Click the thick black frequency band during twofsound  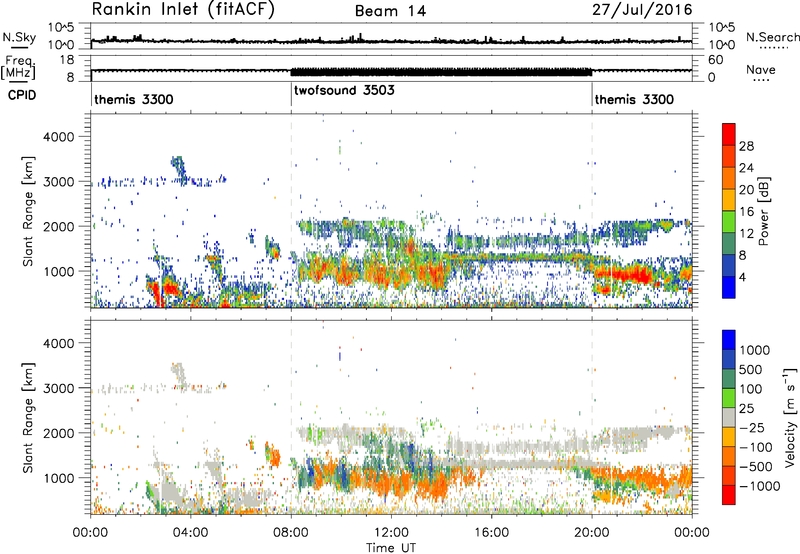click(x=441, y=72)
